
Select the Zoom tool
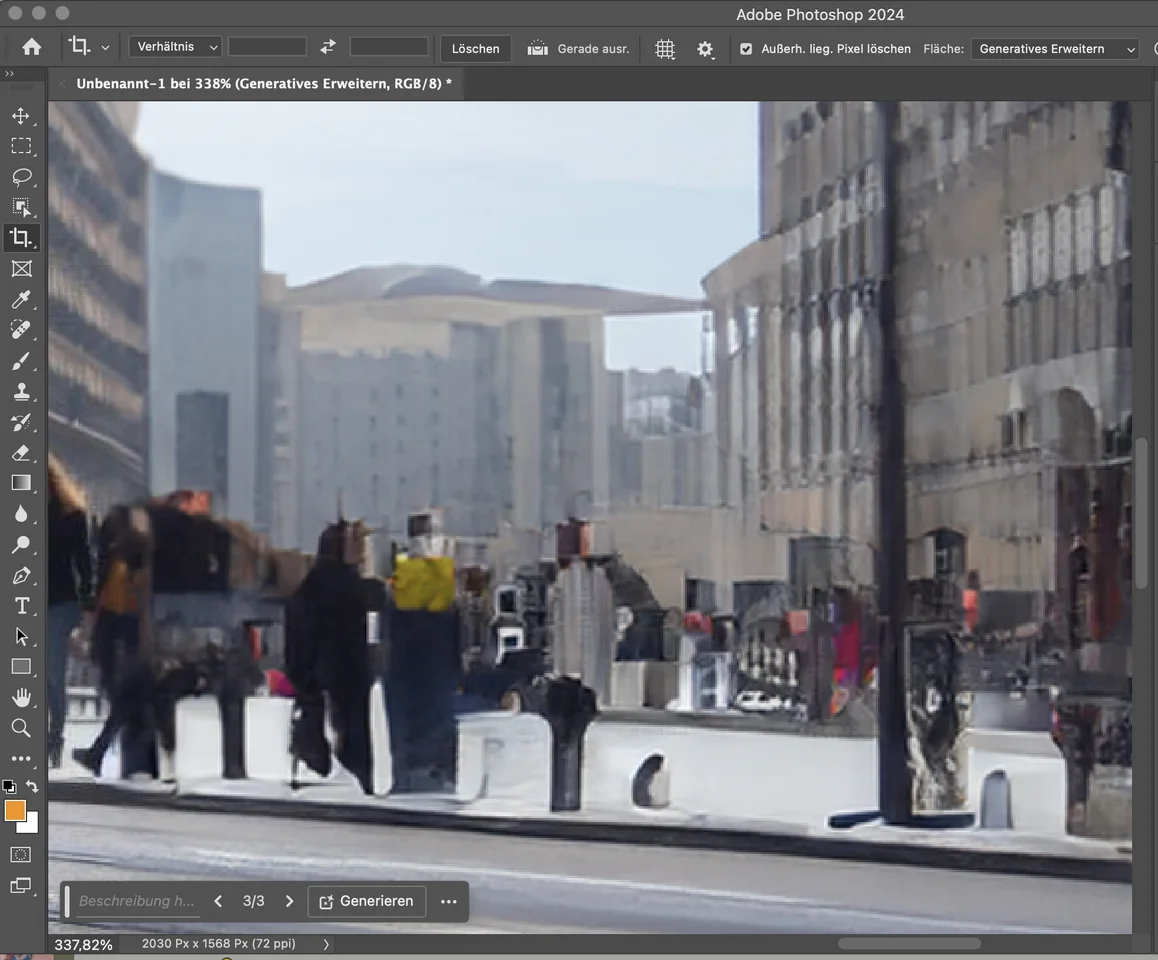tap(21, 728)
